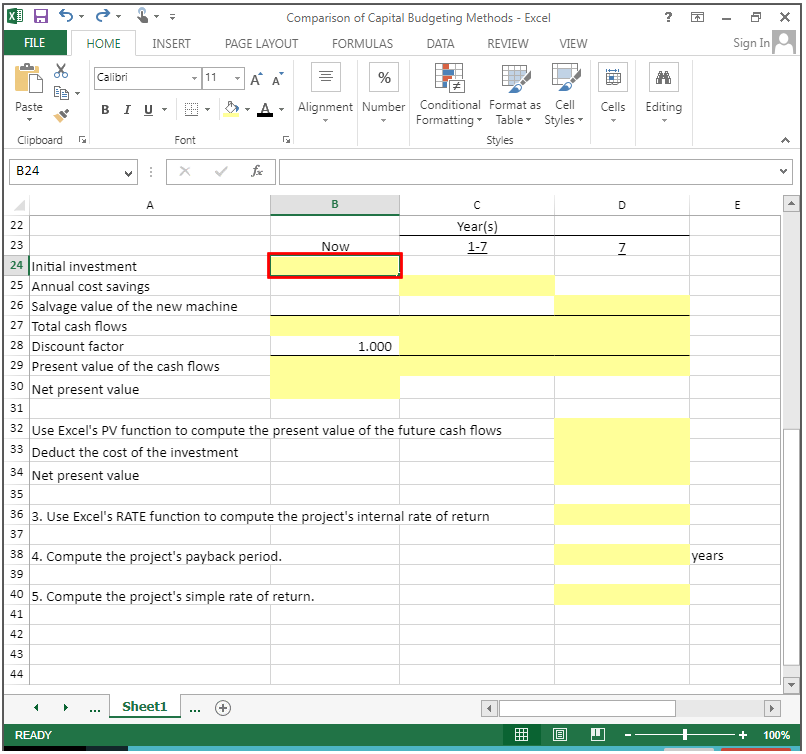Click the Format Painter brush icon
This screenshot has width=806, height=754.
61,116
